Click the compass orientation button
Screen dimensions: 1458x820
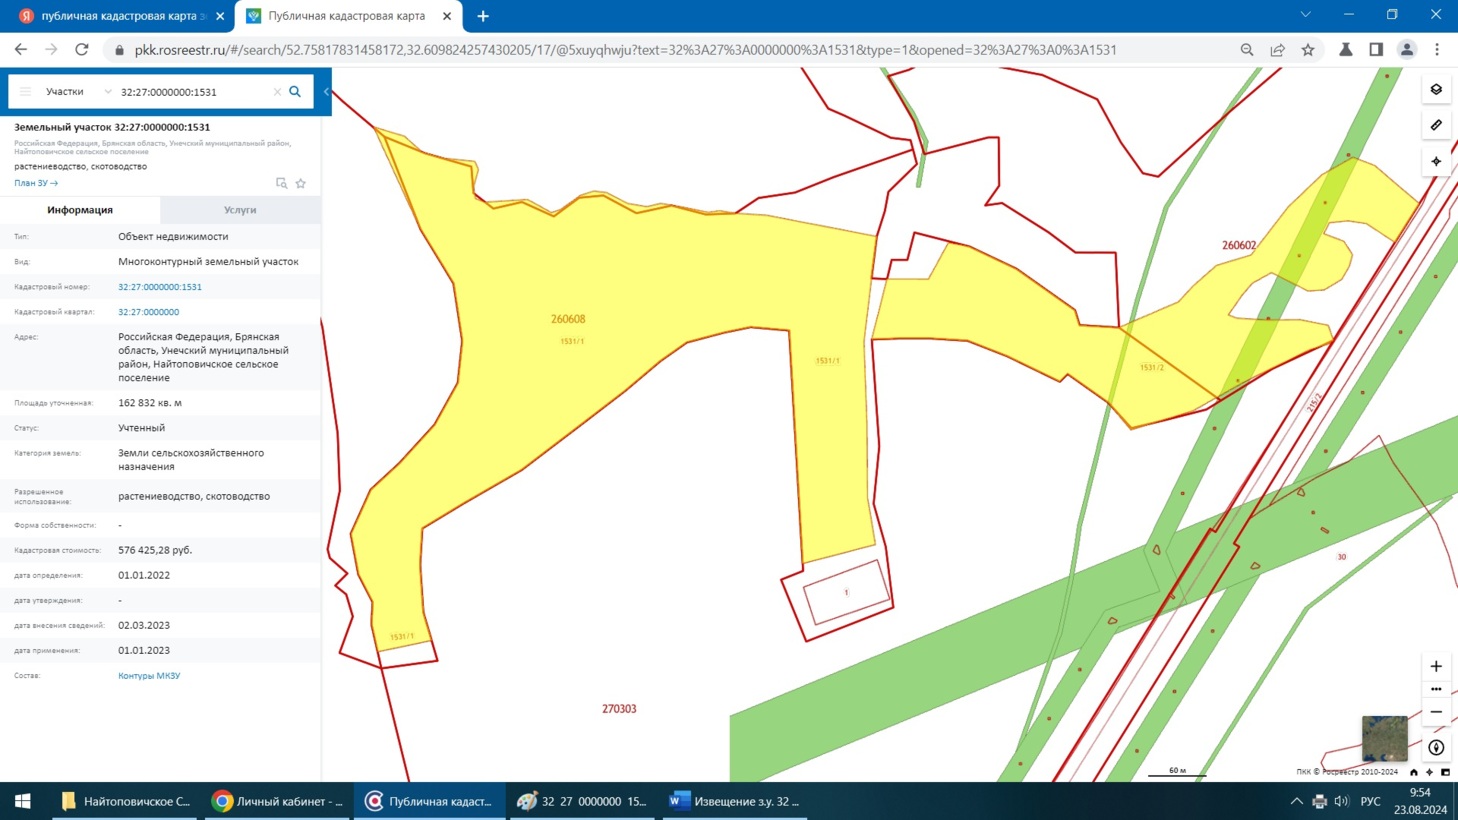coord(1436,747)
